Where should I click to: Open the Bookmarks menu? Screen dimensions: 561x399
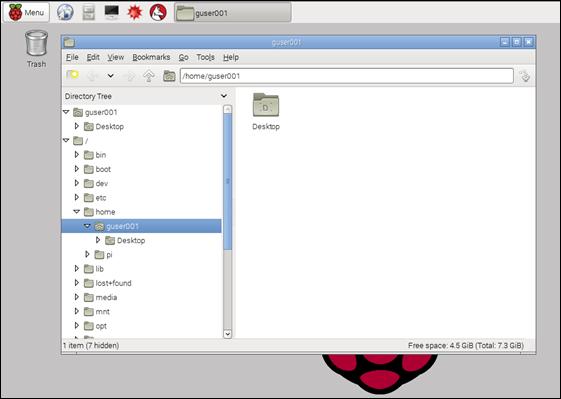point(151,57)
